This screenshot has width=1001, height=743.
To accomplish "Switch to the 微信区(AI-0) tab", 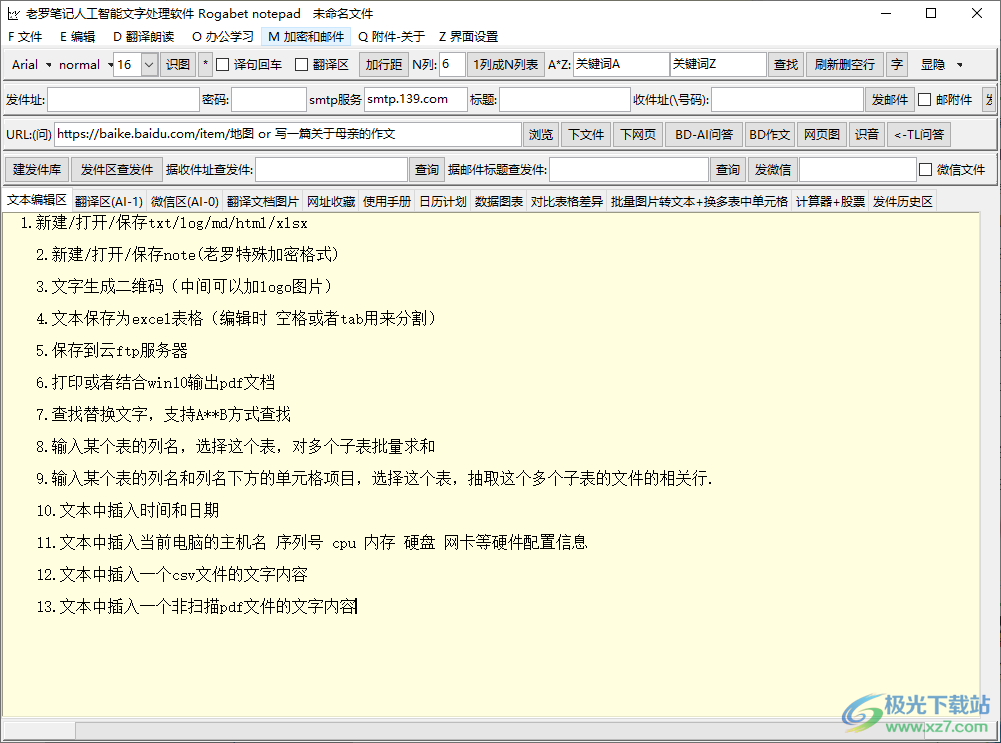I will click(x=184, y=202).
